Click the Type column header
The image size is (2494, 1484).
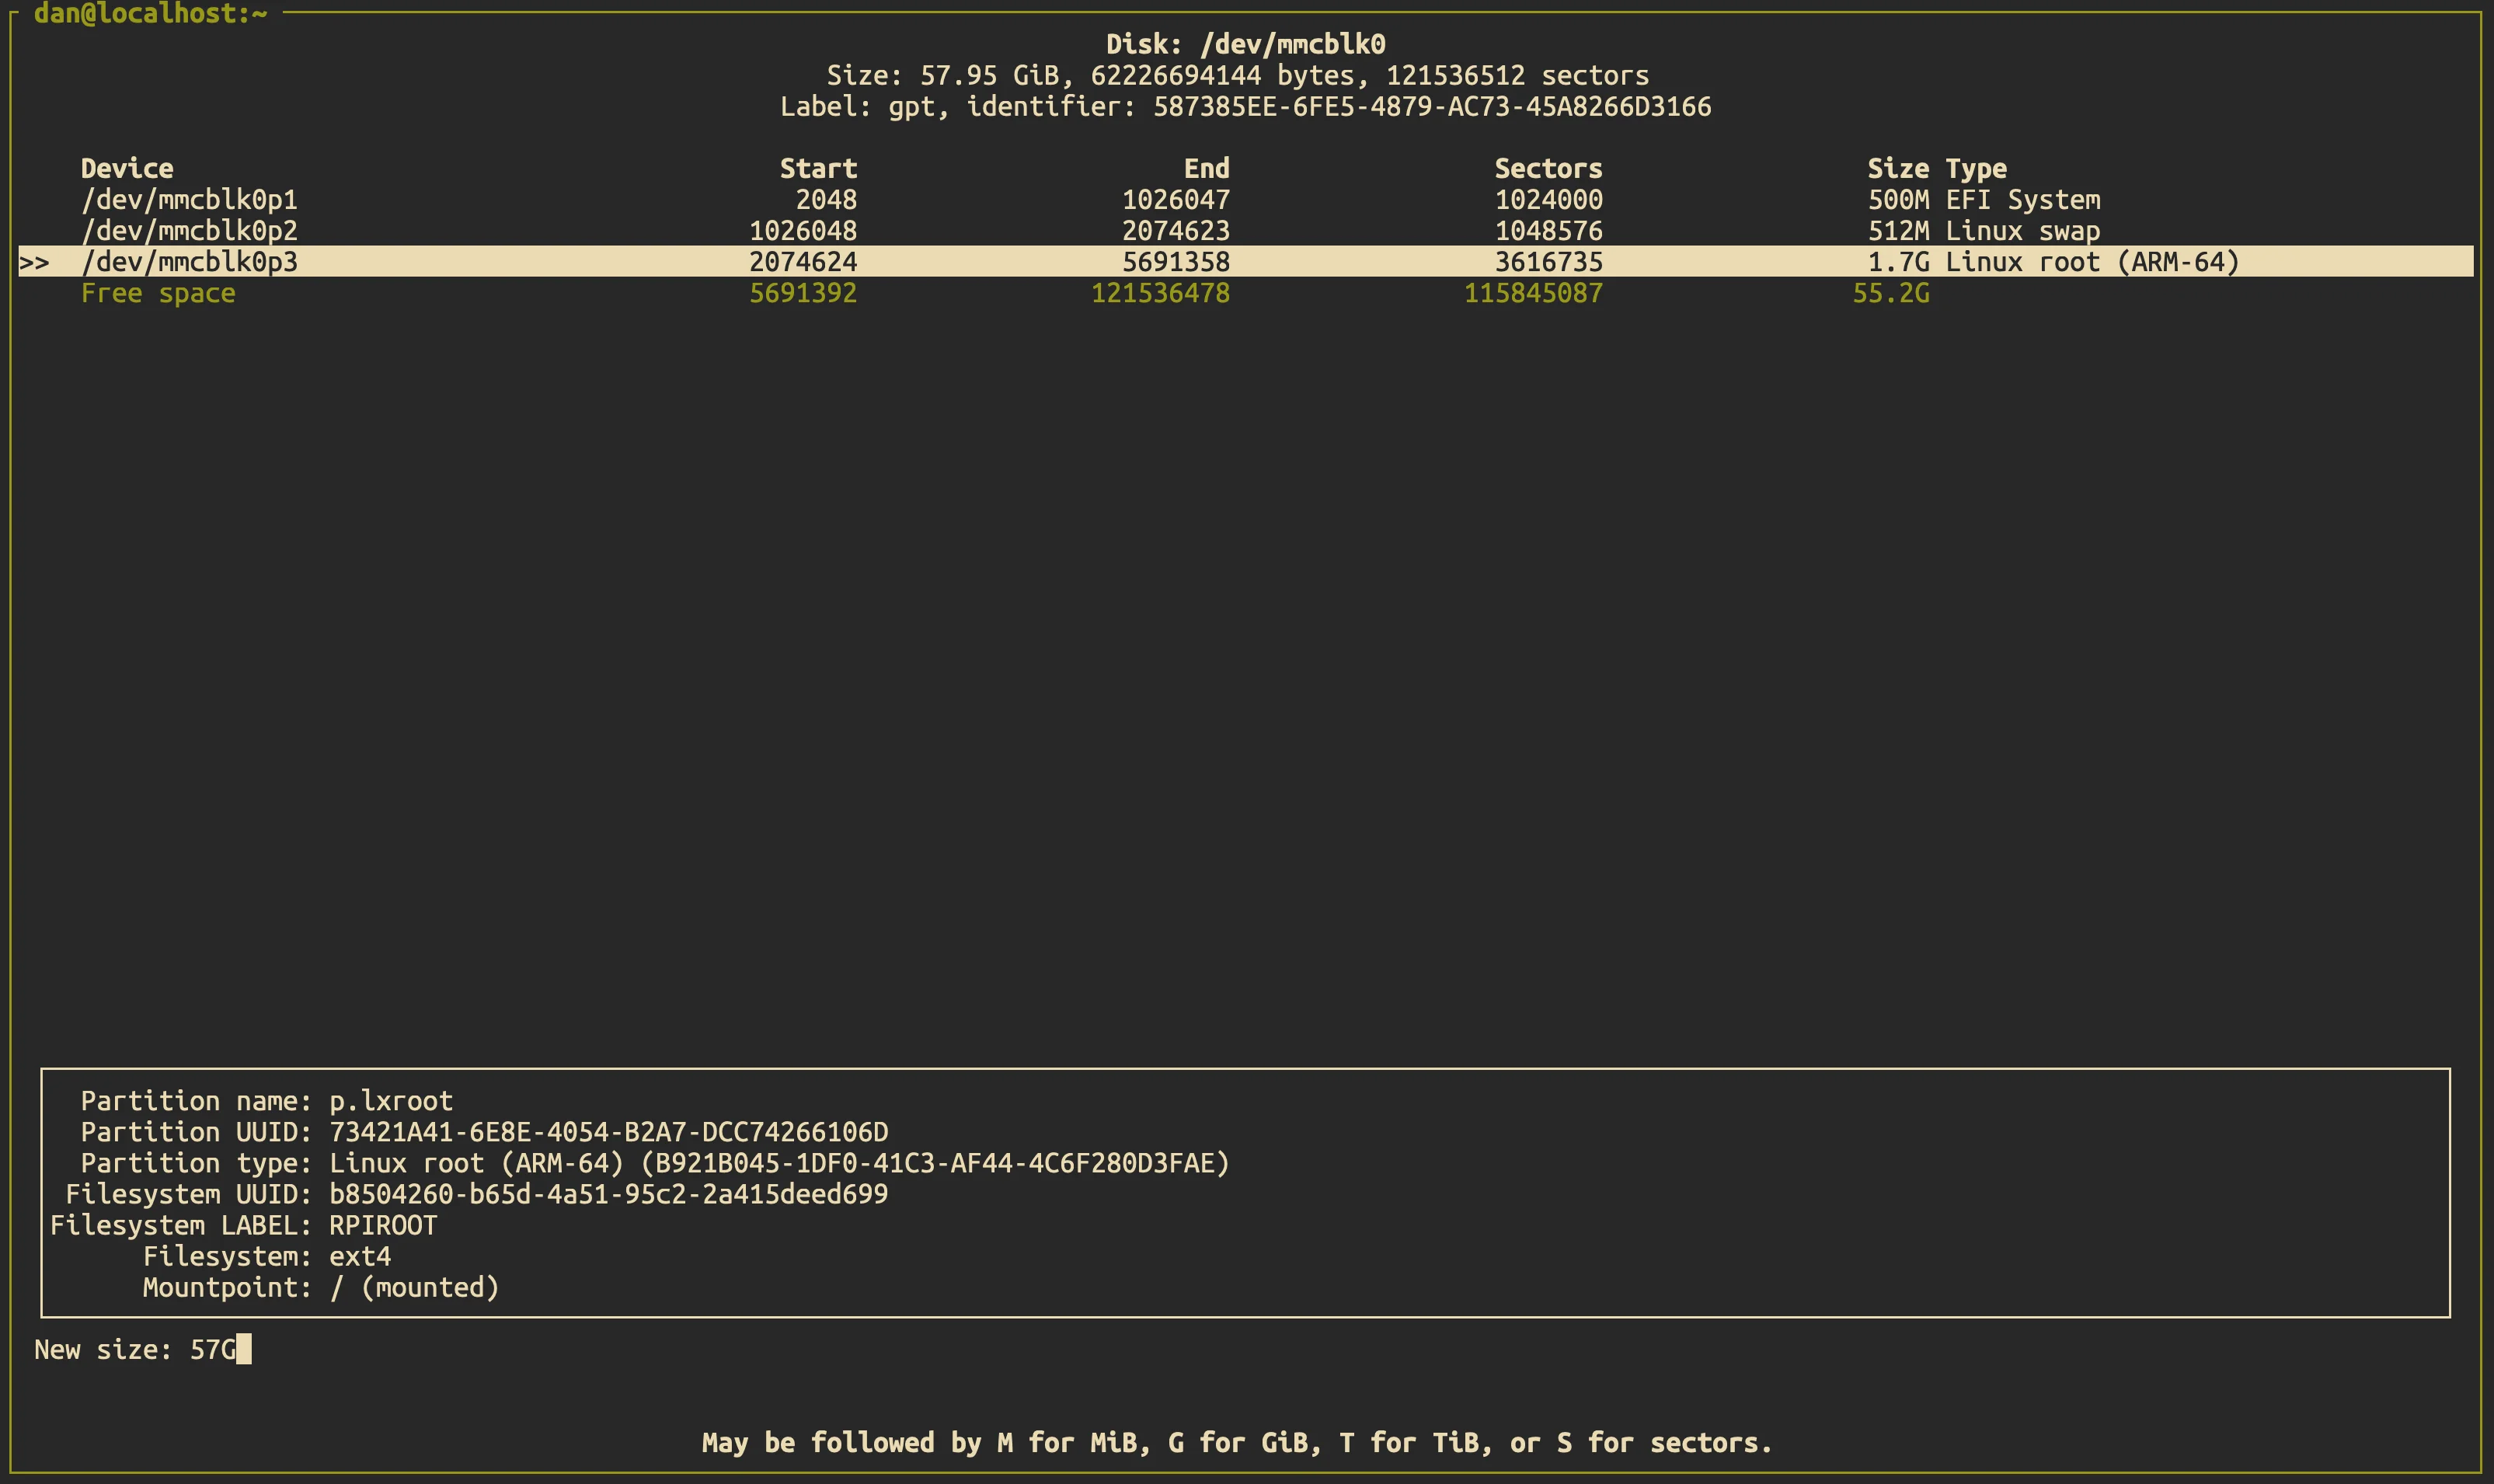click(x=1976, y=168)
